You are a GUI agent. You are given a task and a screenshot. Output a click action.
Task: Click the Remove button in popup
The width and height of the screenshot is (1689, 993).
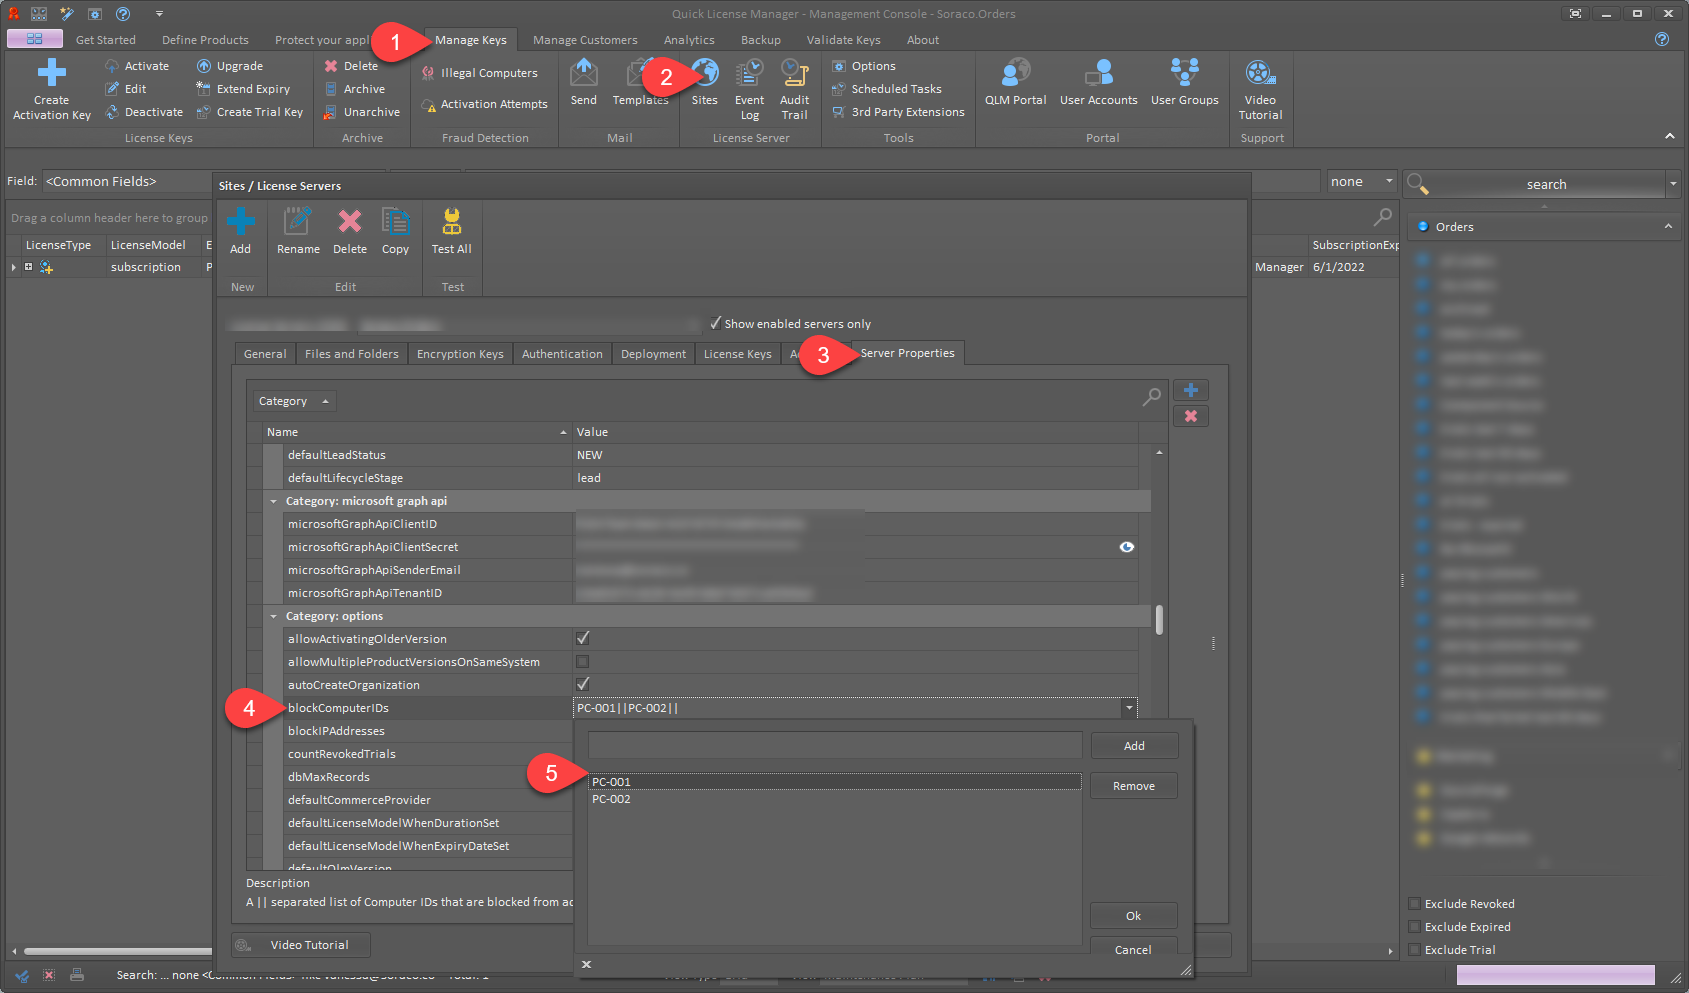[x=1133, y=786]
